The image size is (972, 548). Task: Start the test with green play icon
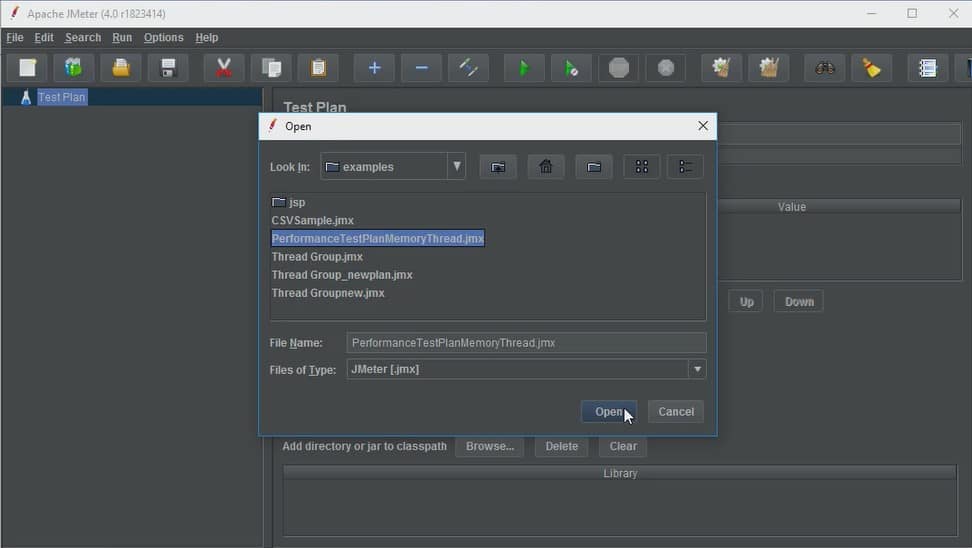[x=524, y=68]
